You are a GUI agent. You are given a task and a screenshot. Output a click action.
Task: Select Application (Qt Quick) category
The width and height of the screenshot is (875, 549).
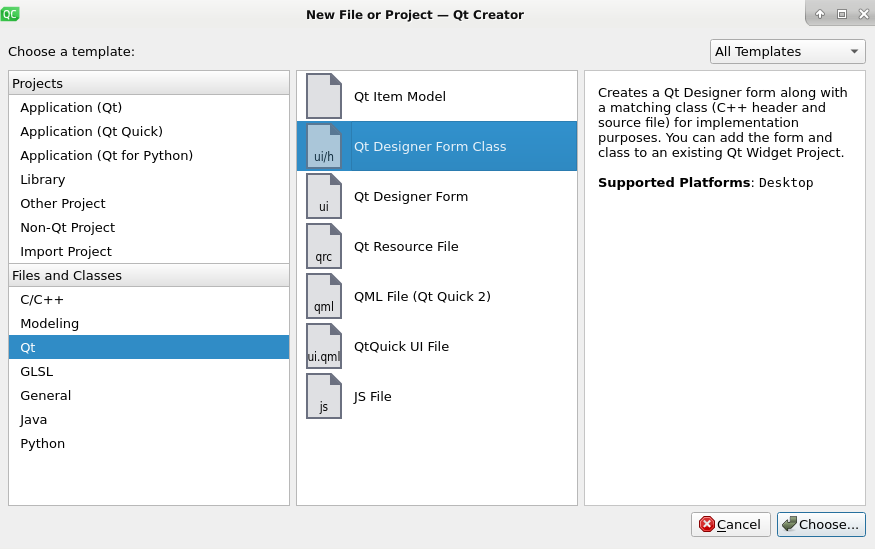point(149,131)
